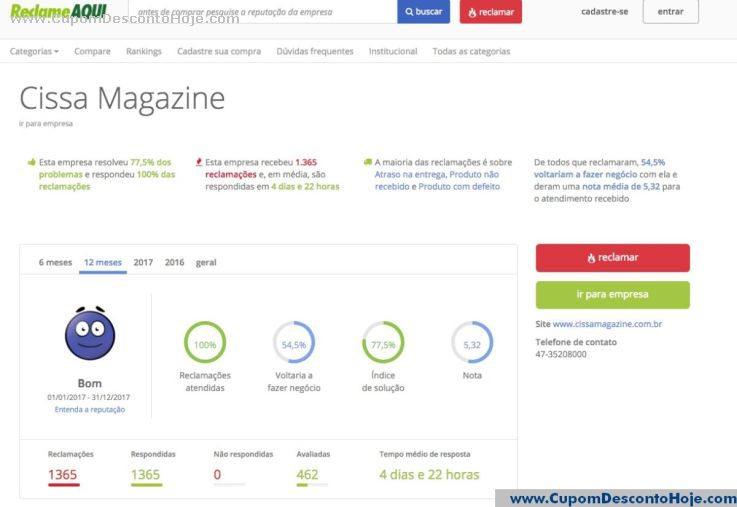Click the Atraso na entrega link
This screenshot has width=737, height=507.
[410, 174]
